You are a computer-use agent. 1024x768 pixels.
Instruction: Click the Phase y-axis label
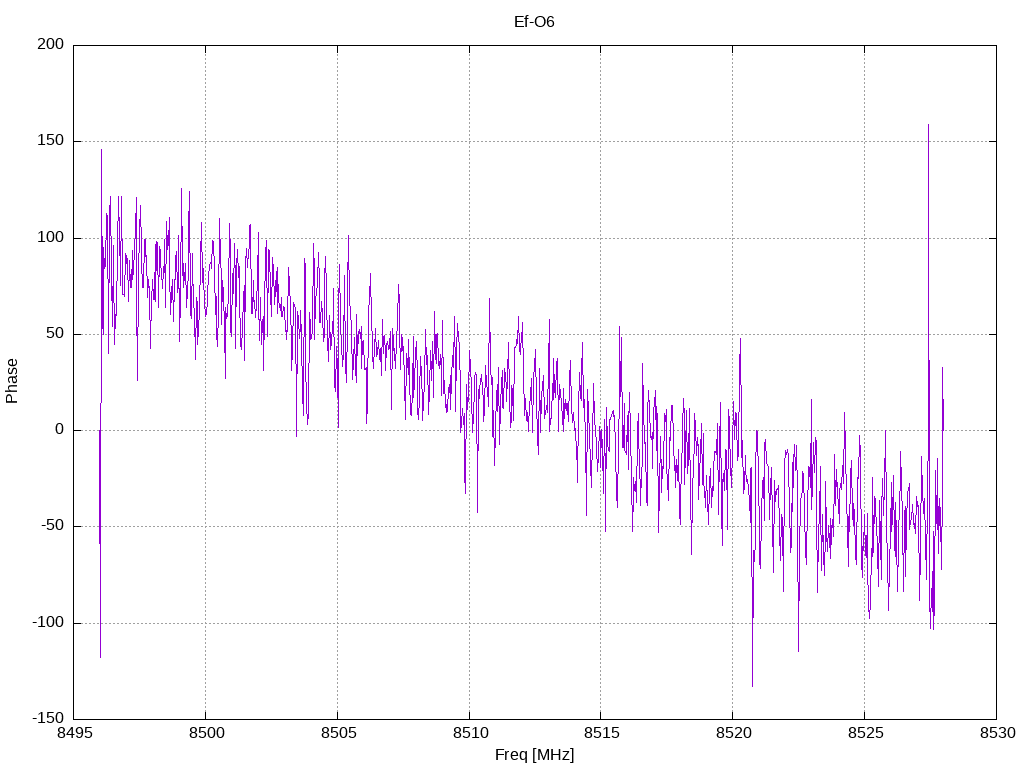pyautogui.click(x=12, y=381)
